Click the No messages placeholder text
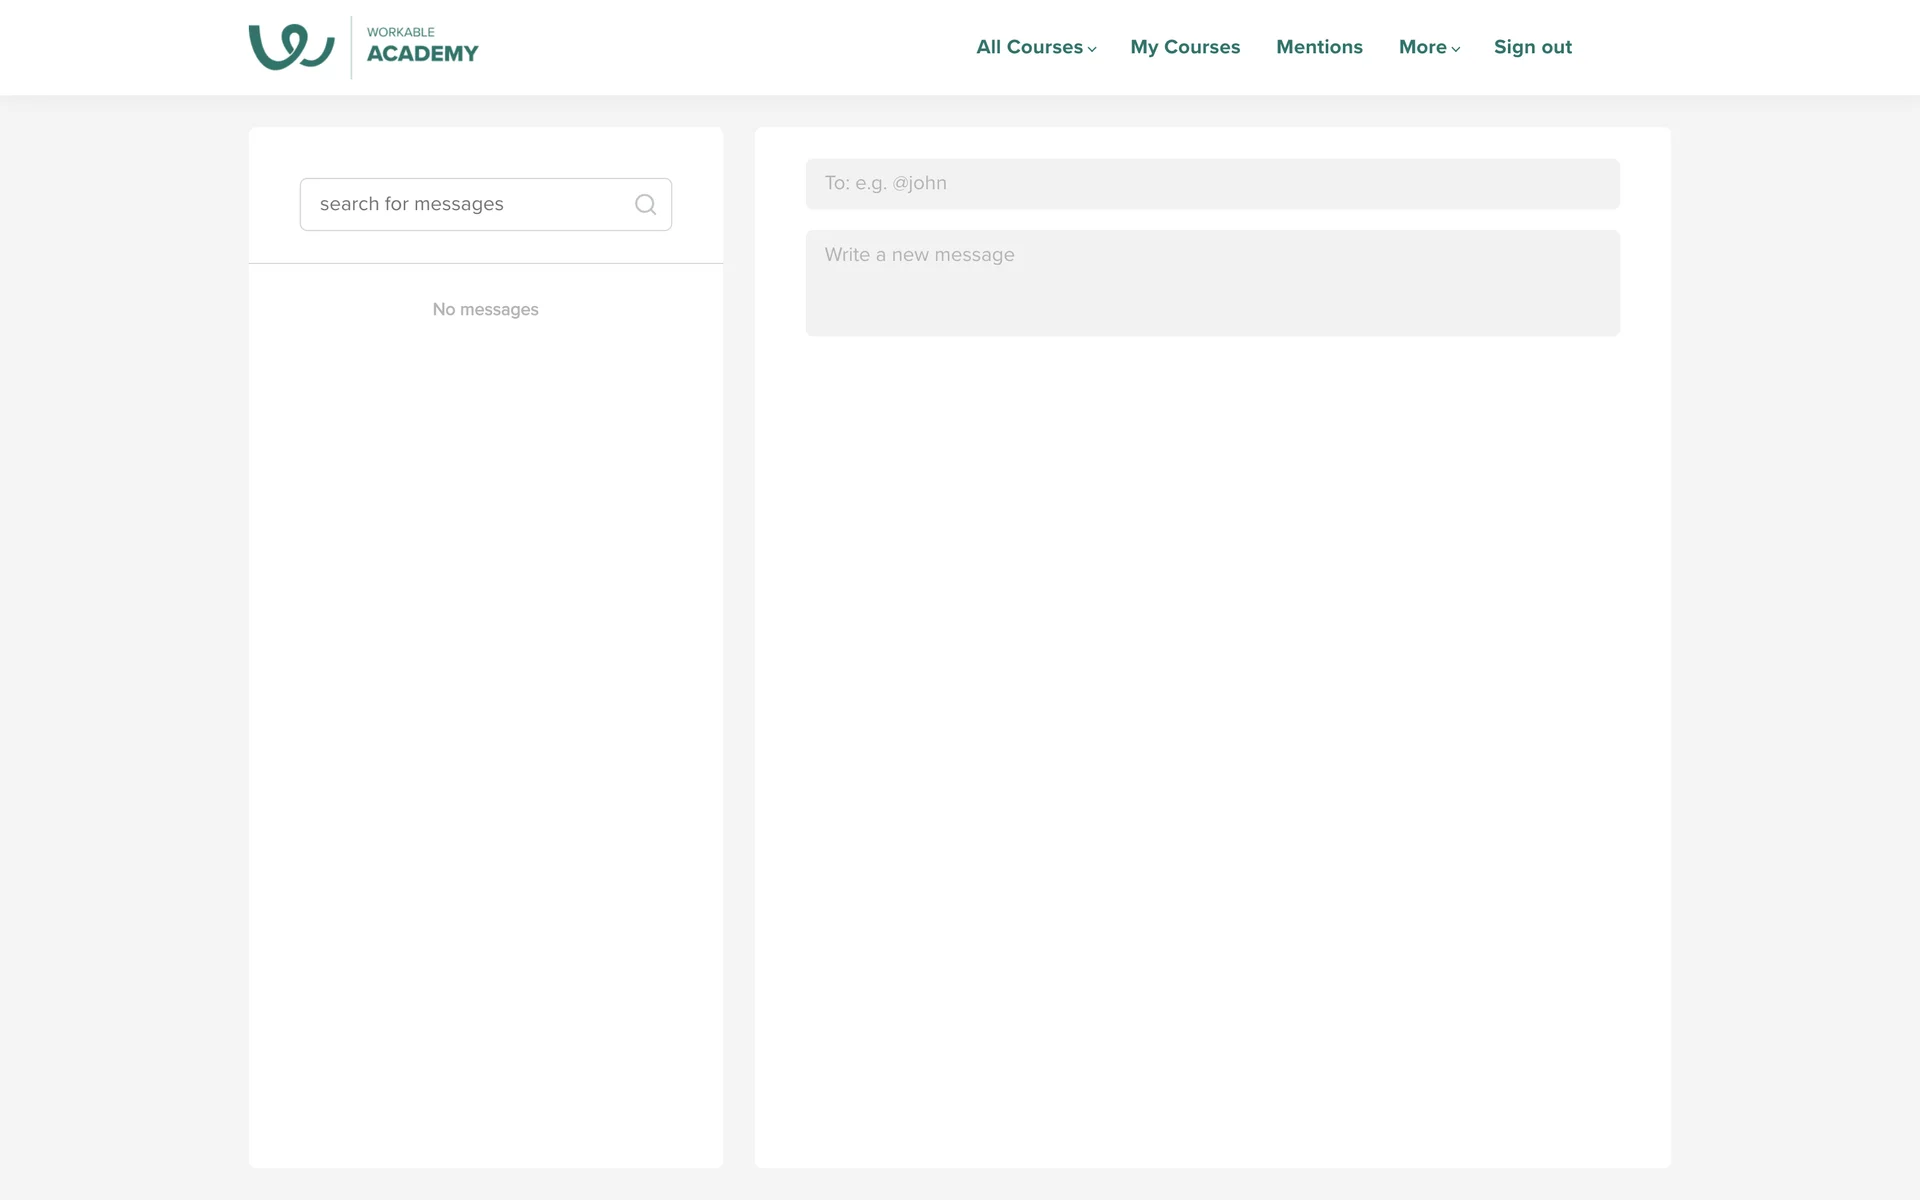 (485, 310)
